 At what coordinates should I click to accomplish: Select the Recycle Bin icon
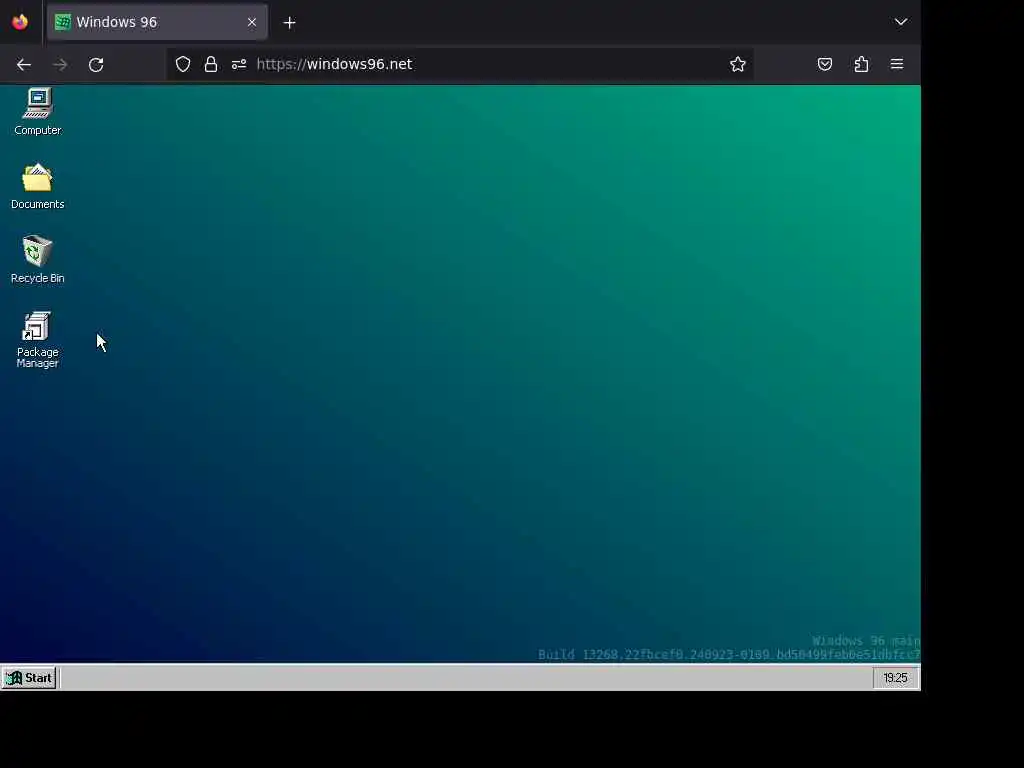coord(37,259)
